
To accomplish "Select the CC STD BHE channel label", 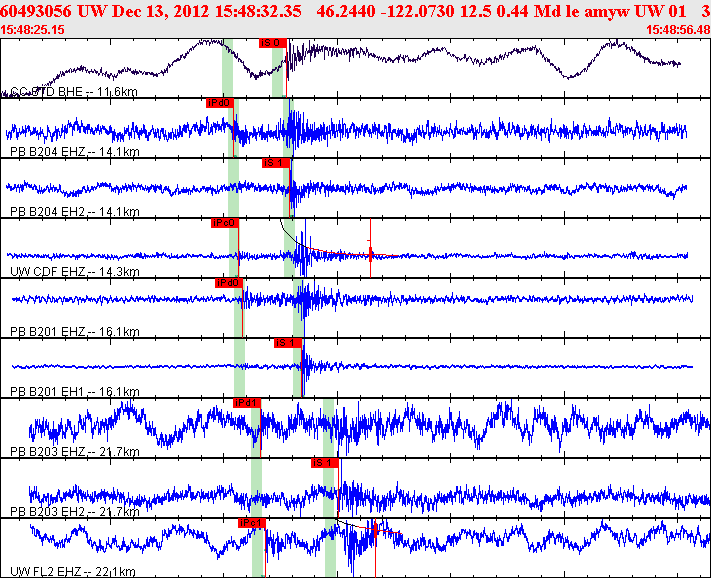I will 73,92.
